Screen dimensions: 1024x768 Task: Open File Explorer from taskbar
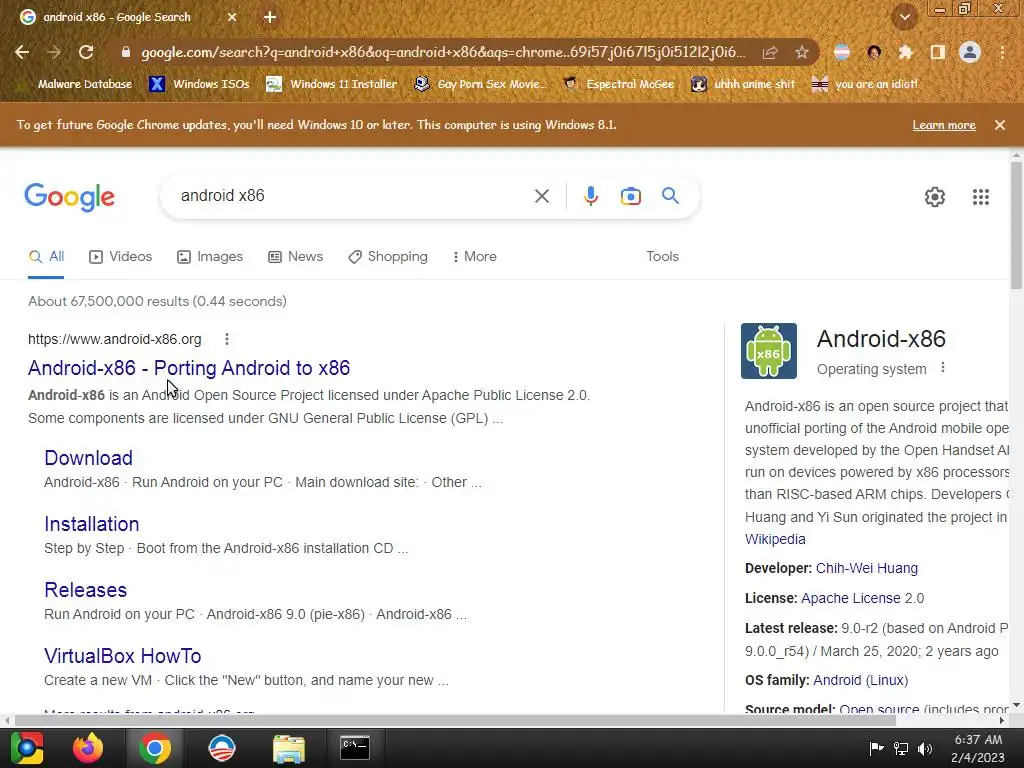[x=289, y=748]
